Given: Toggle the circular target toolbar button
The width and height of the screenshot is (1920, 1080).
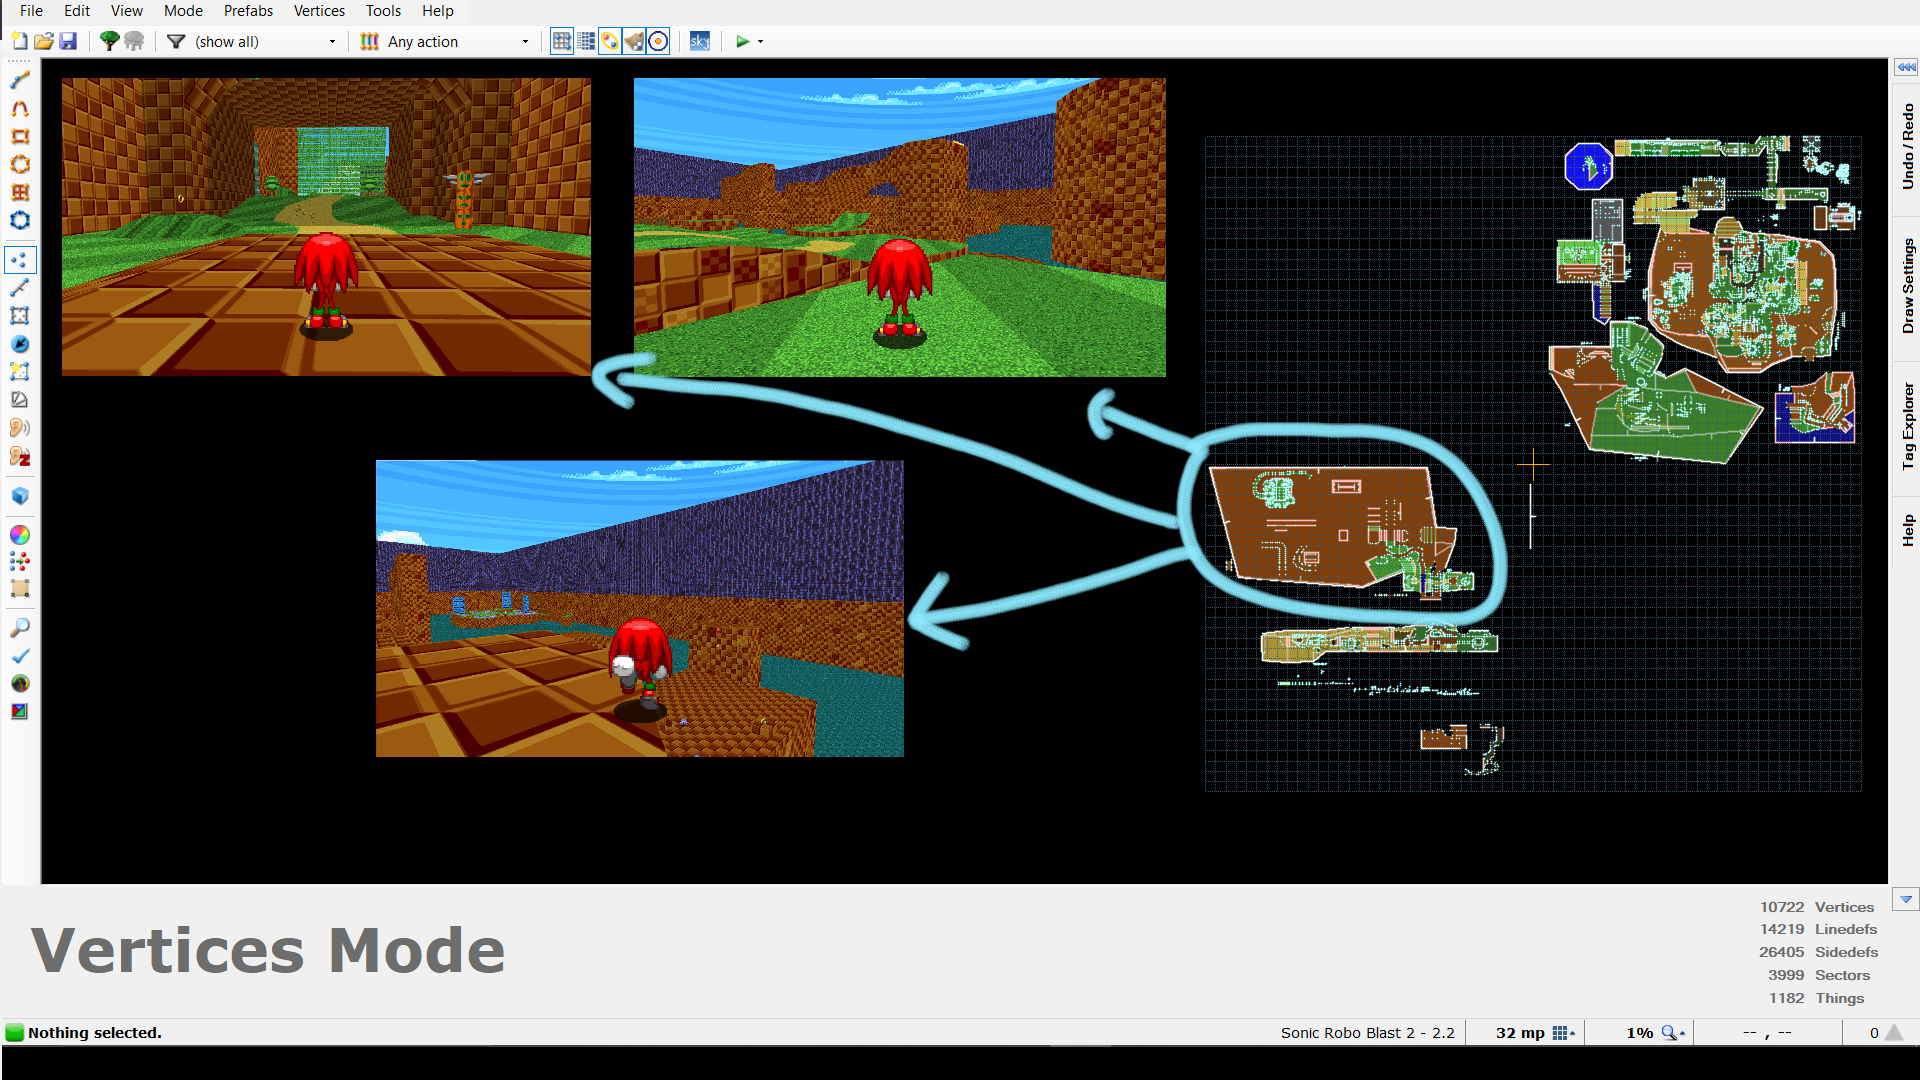Looking at the screenshot, I should click(658, 41).
